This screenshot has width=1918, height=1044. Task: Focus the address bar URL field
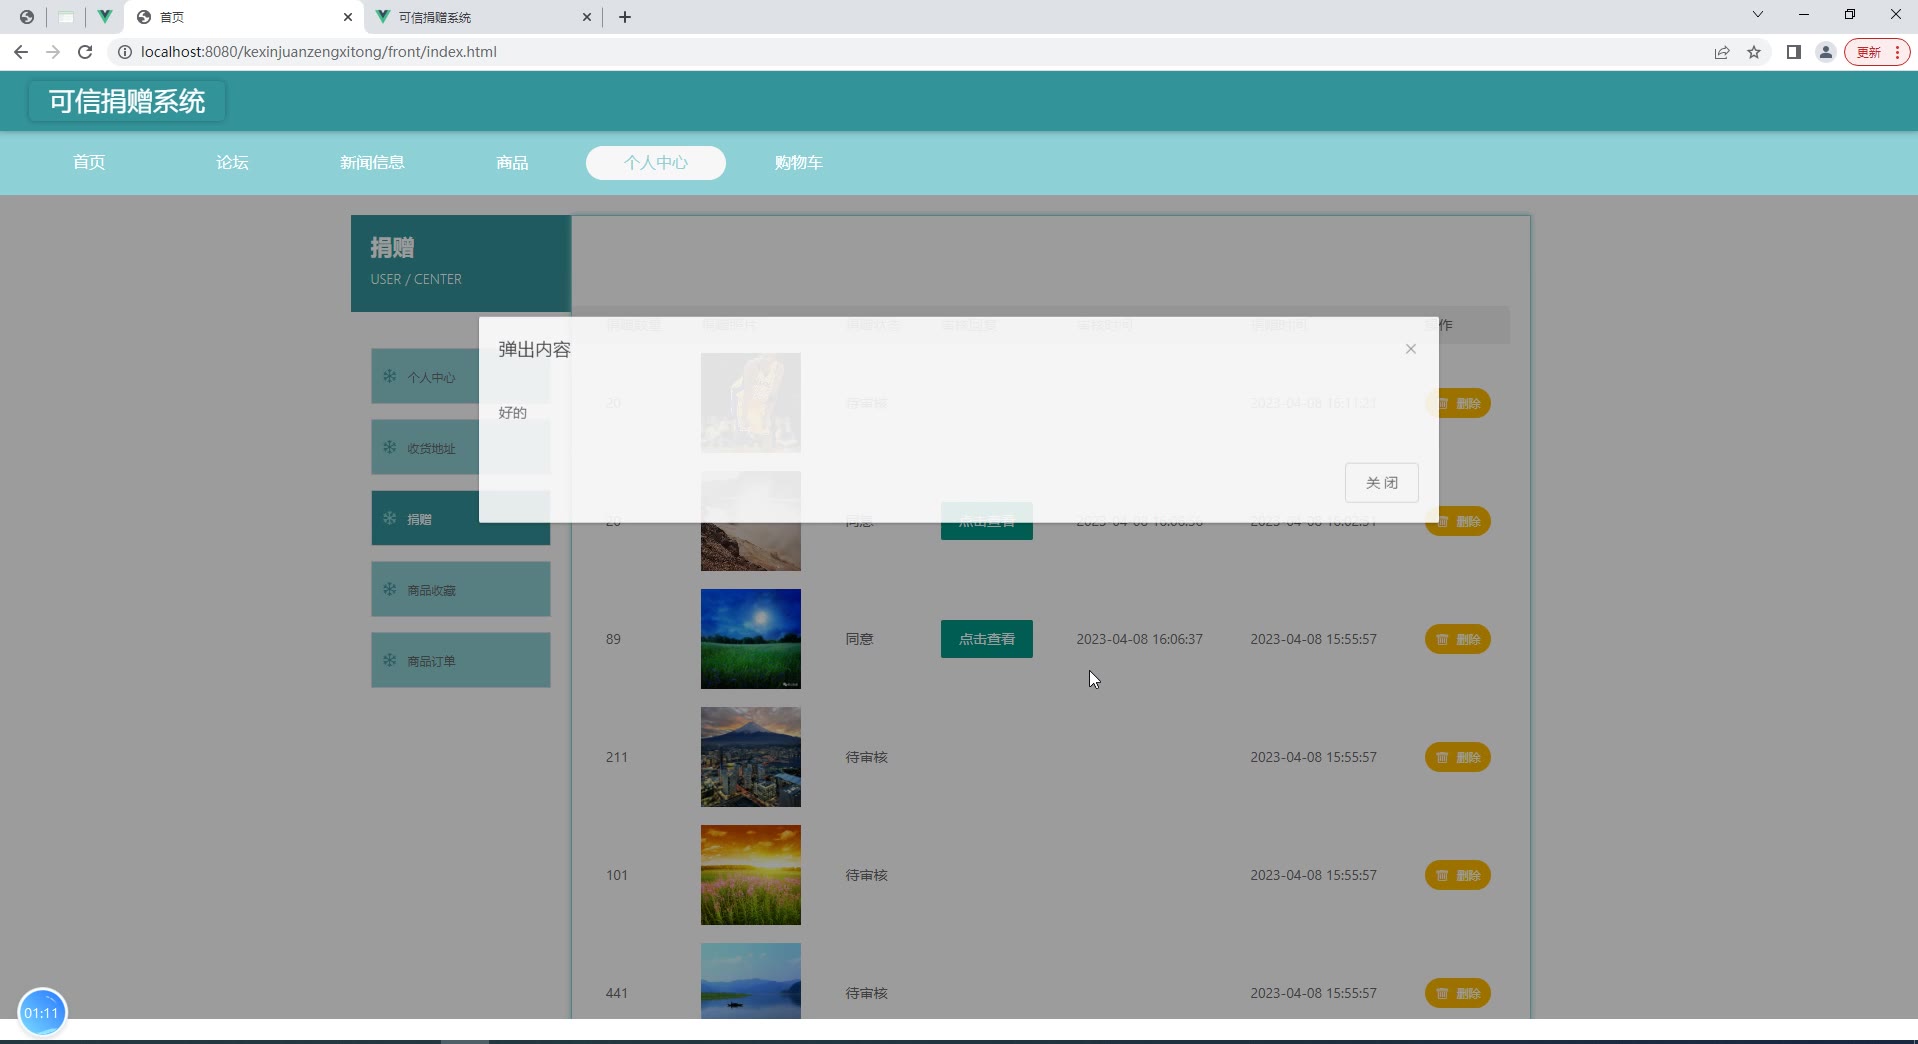click(x=900, y=52)
